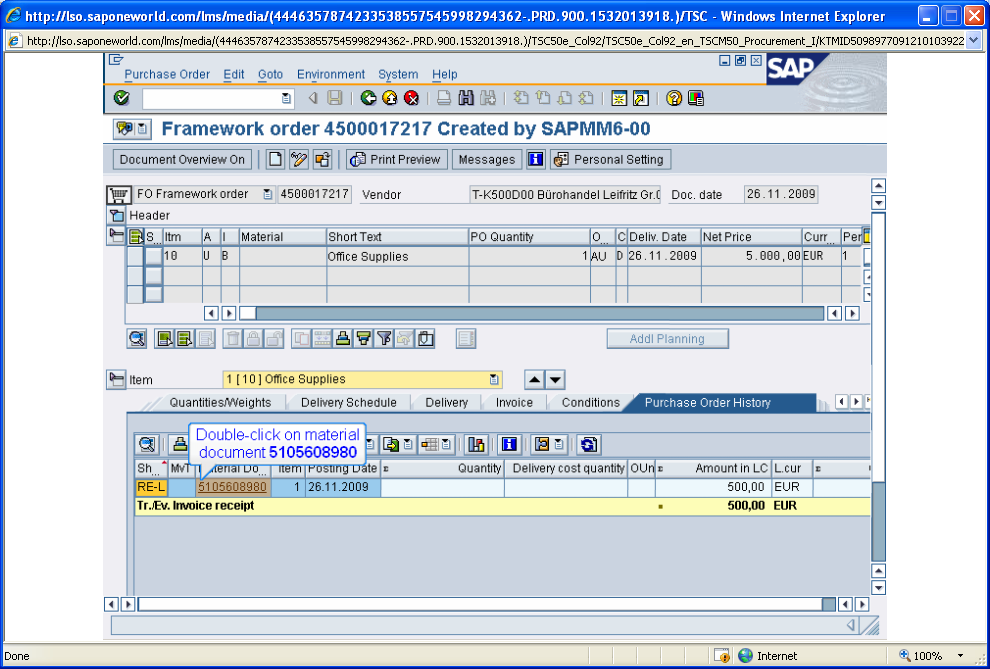Click the Generate Shortcut icon

click(641, 98)
